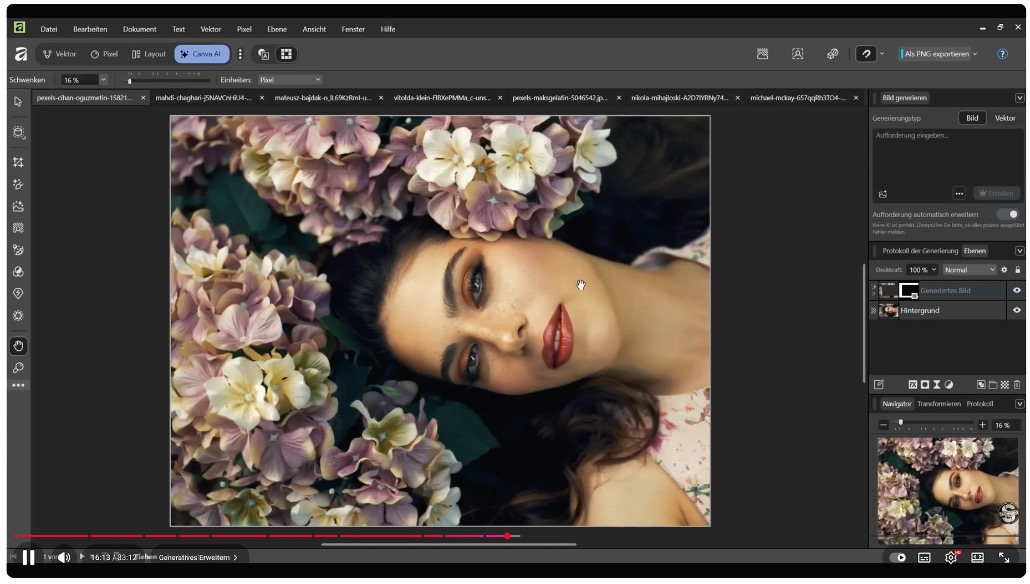The width and height of the screenshot is (1030, 584).
Task: Open the layer lock padlock icon
Action: pos(1018,270)
